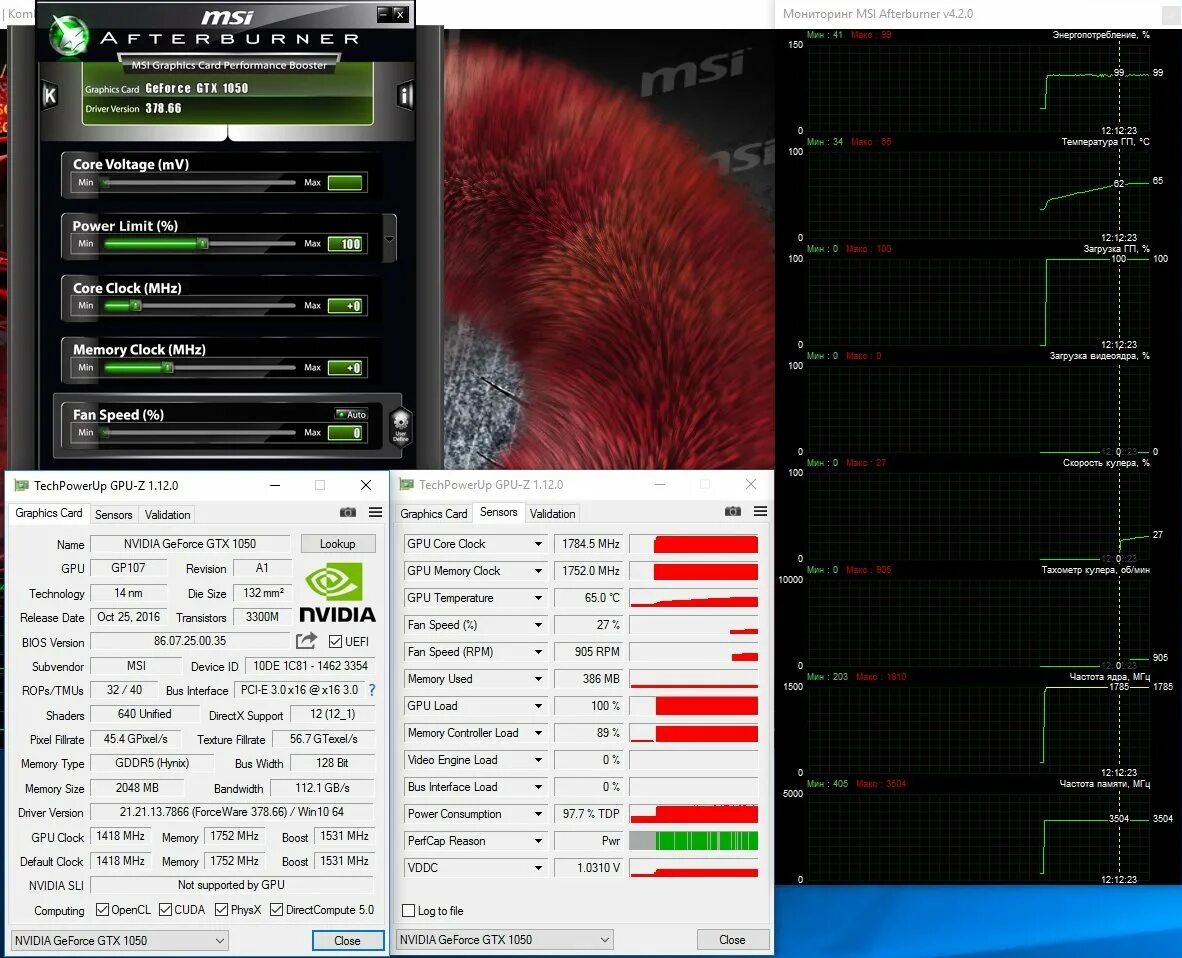Click GPU-Z icon in left window title
The image size is (1182, 958).
point(22,485)
